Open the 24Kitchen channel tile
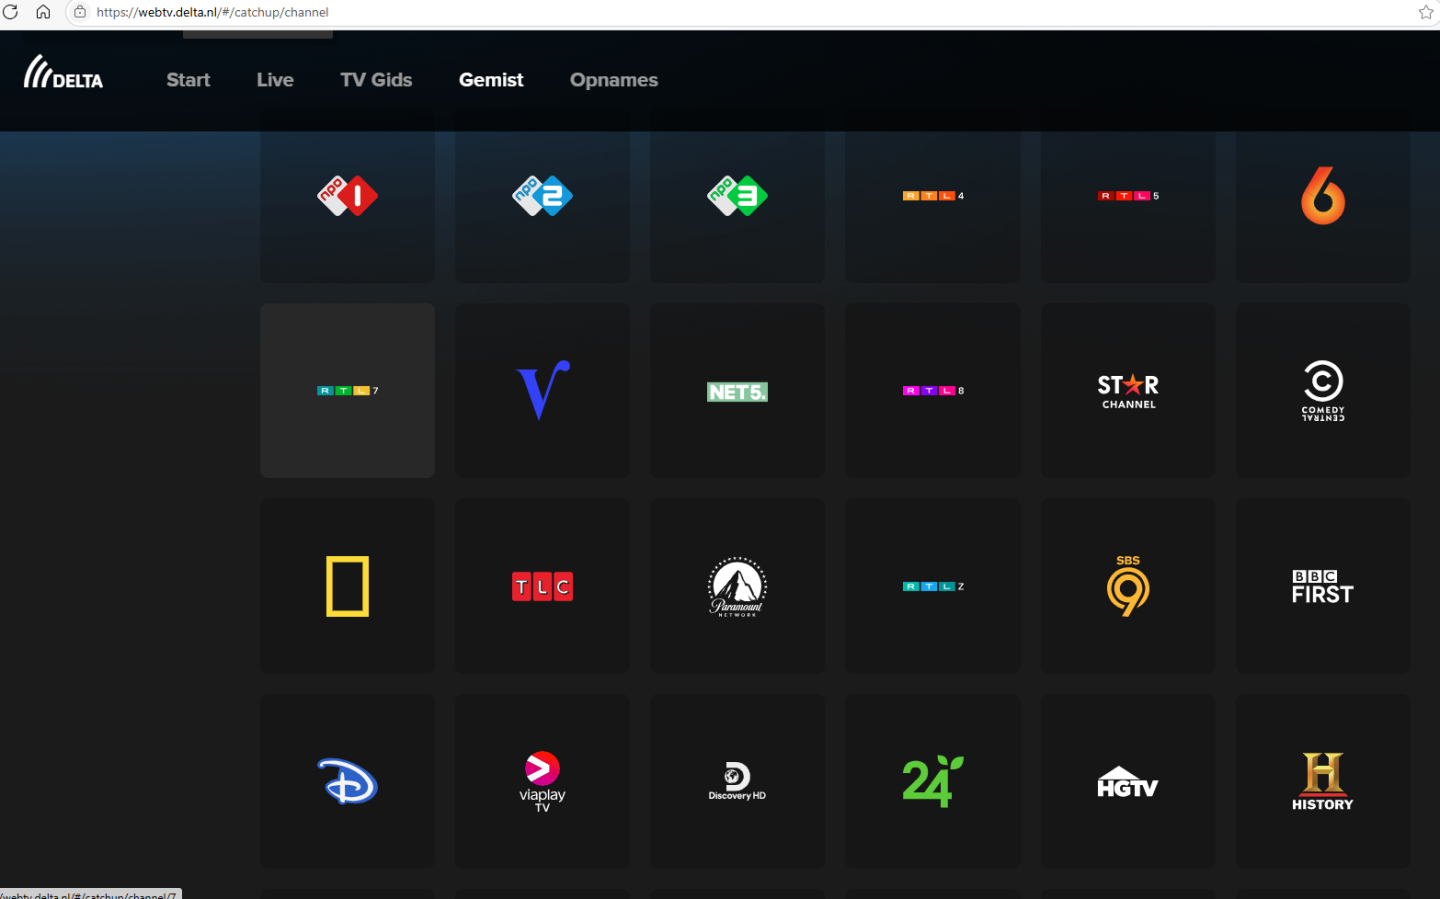 coord(932,781)
